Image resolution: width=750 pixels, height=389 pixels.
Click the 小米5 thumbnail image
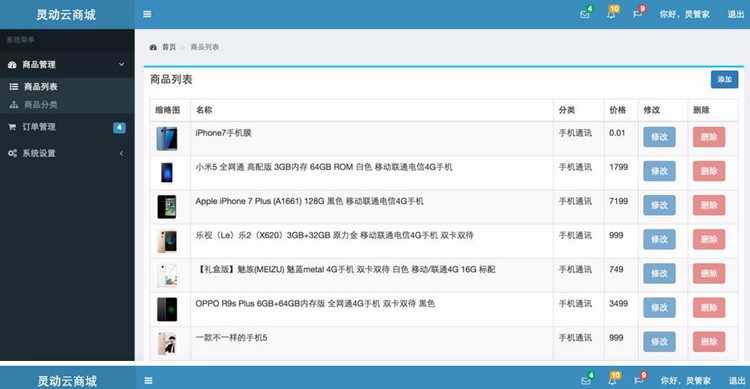pyautogui.click(x=167, y=173)
